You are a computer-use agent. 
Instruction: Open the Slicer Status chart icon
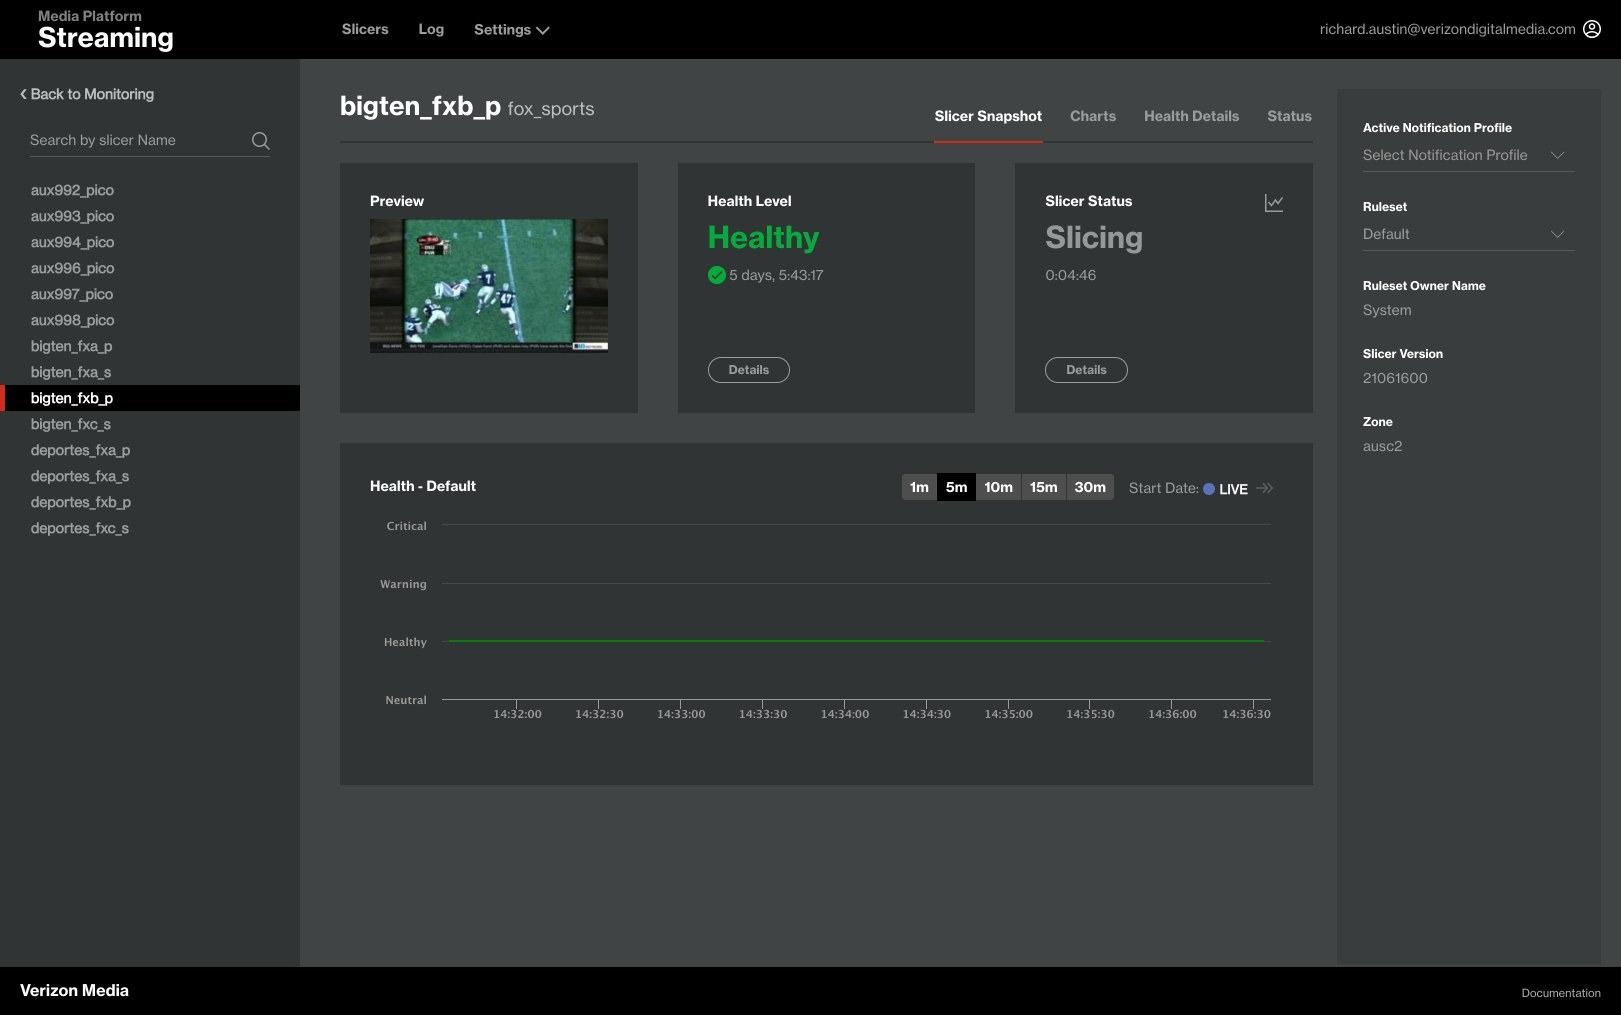(x=1274, y=203)
